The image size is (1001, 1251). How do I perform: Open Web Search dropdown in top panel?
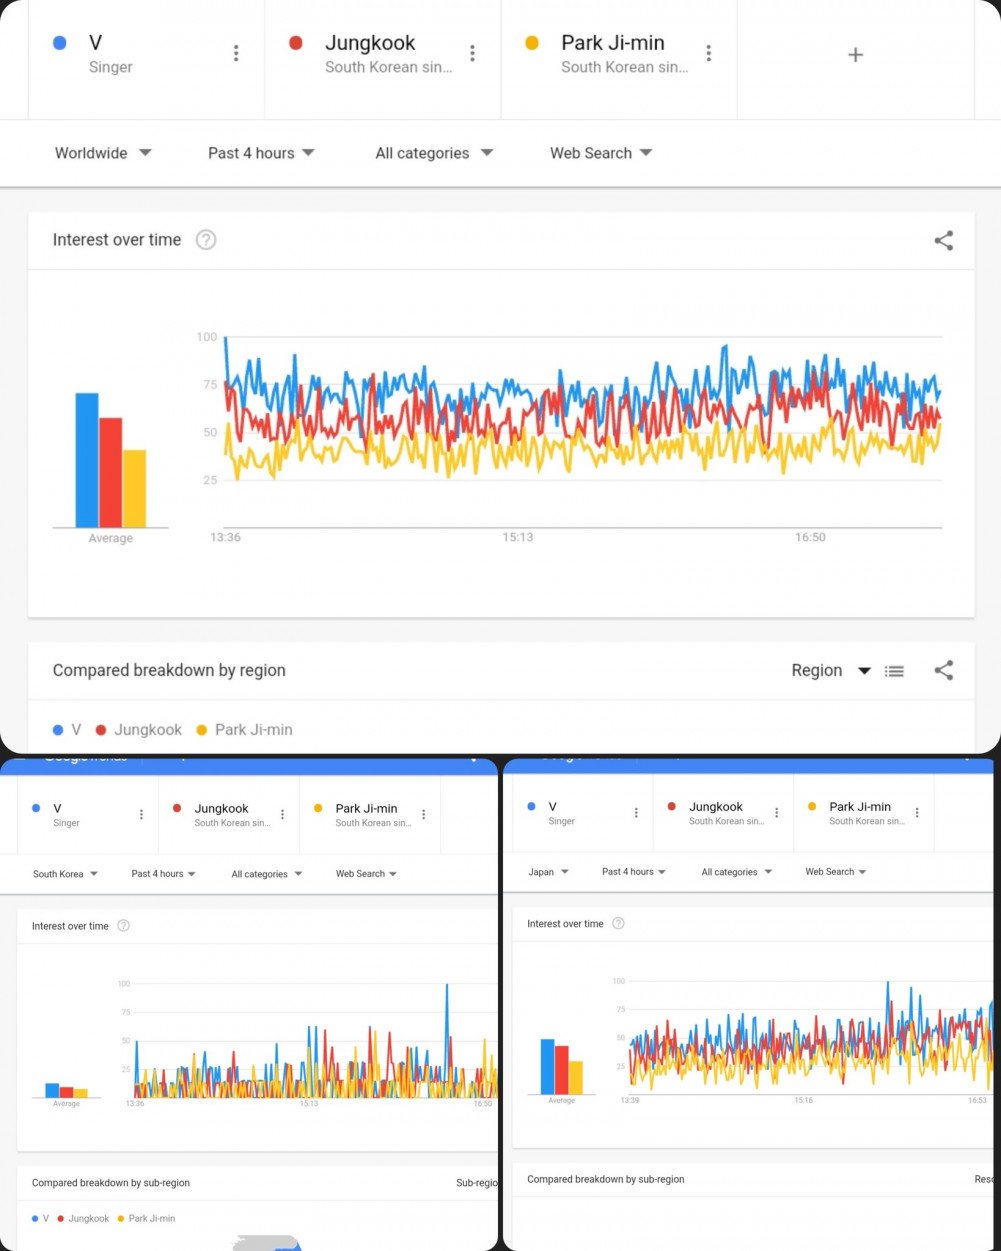coord(601,153)
